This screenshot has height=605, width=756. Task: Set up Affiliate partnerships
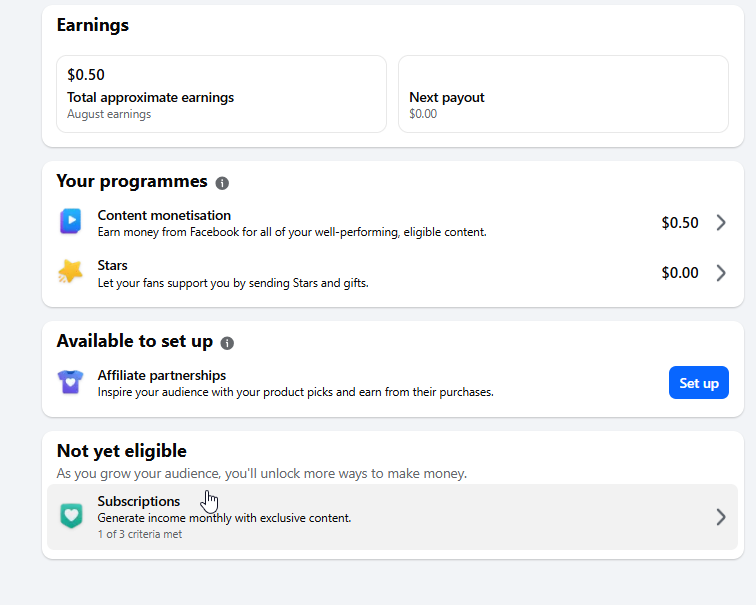(x=699, y=383)
